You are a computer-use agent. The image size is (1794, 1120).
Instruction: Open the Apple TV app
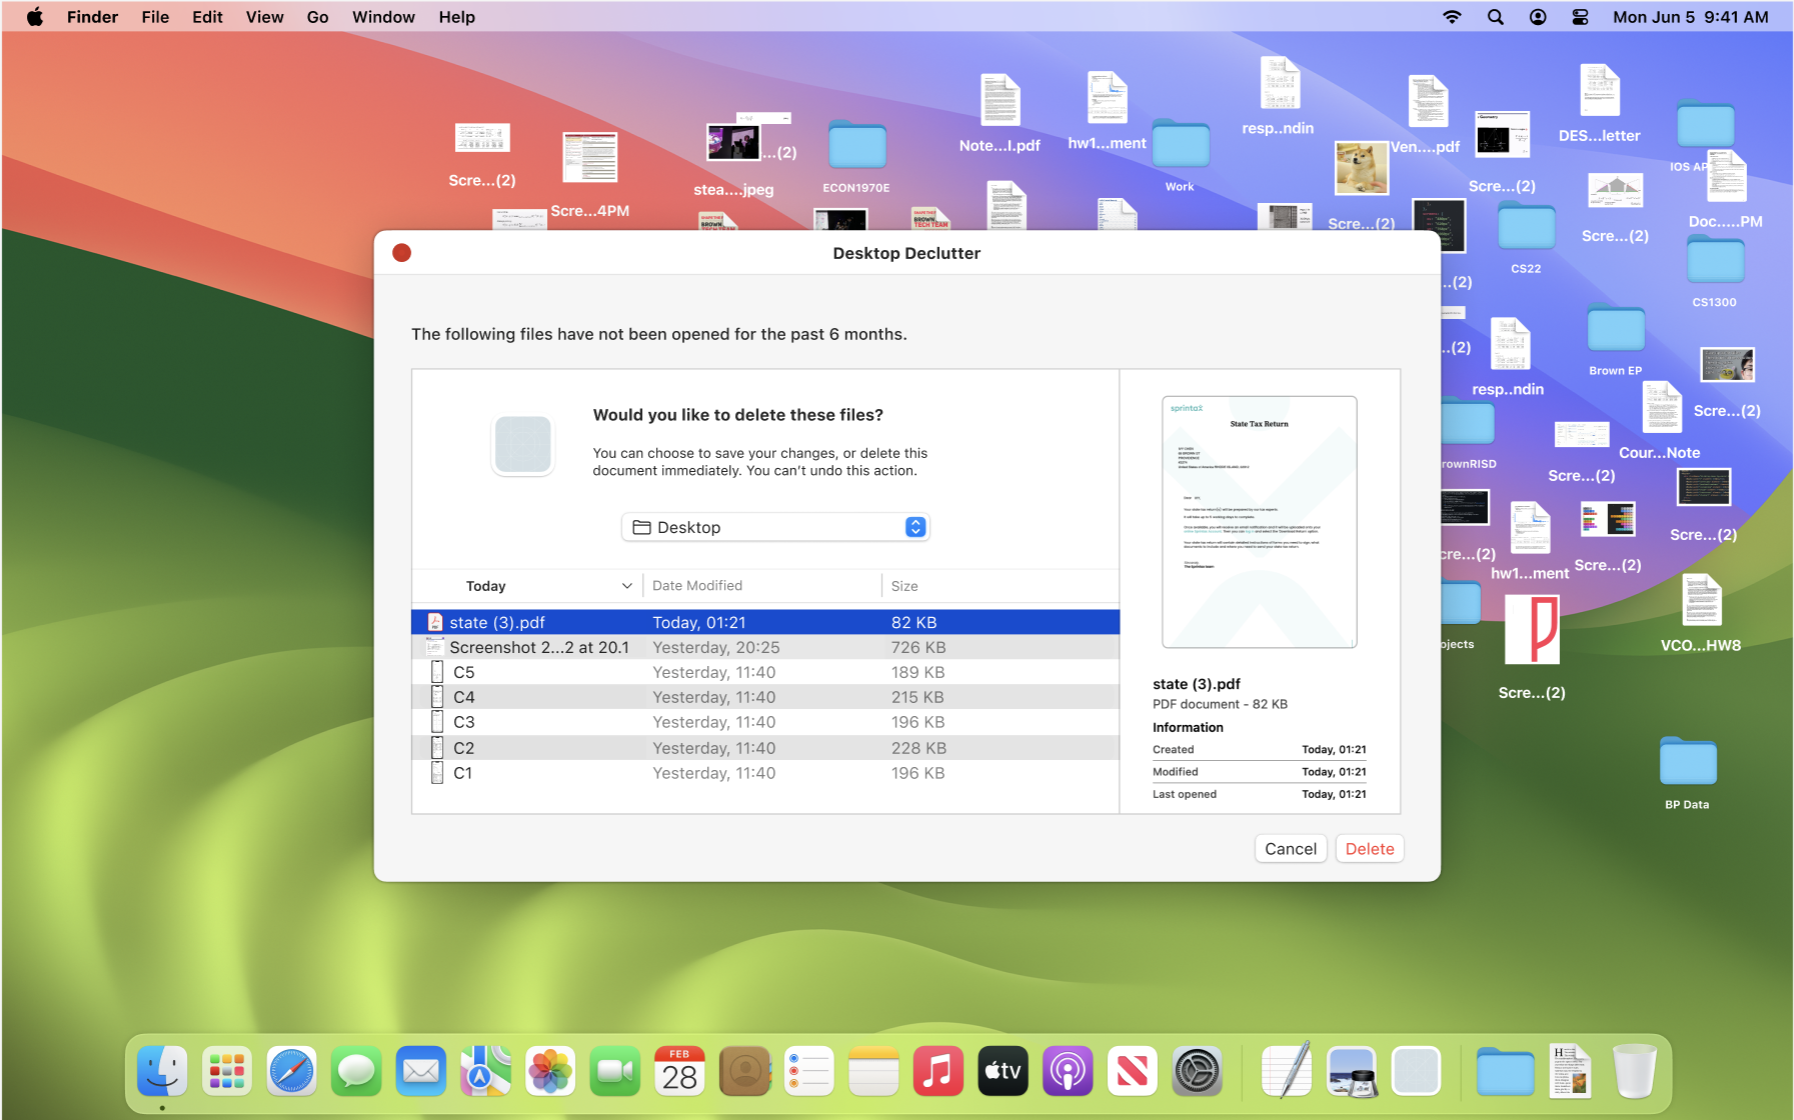pos(1003,1072)
